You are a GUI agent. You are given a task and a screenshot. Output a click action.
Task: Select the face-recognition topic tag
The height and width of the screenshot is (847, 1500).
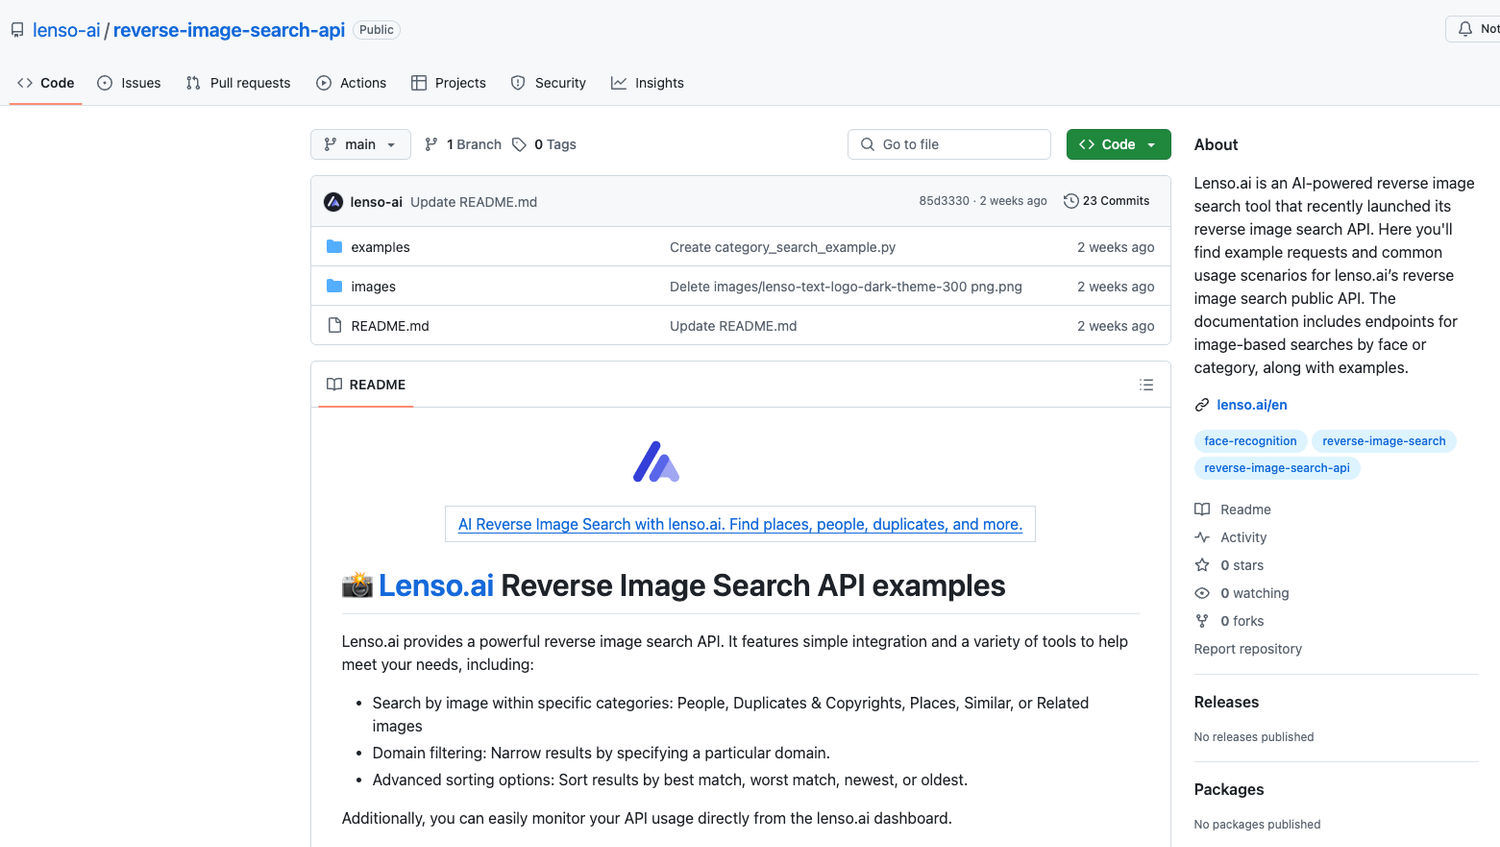point(1250,441)
